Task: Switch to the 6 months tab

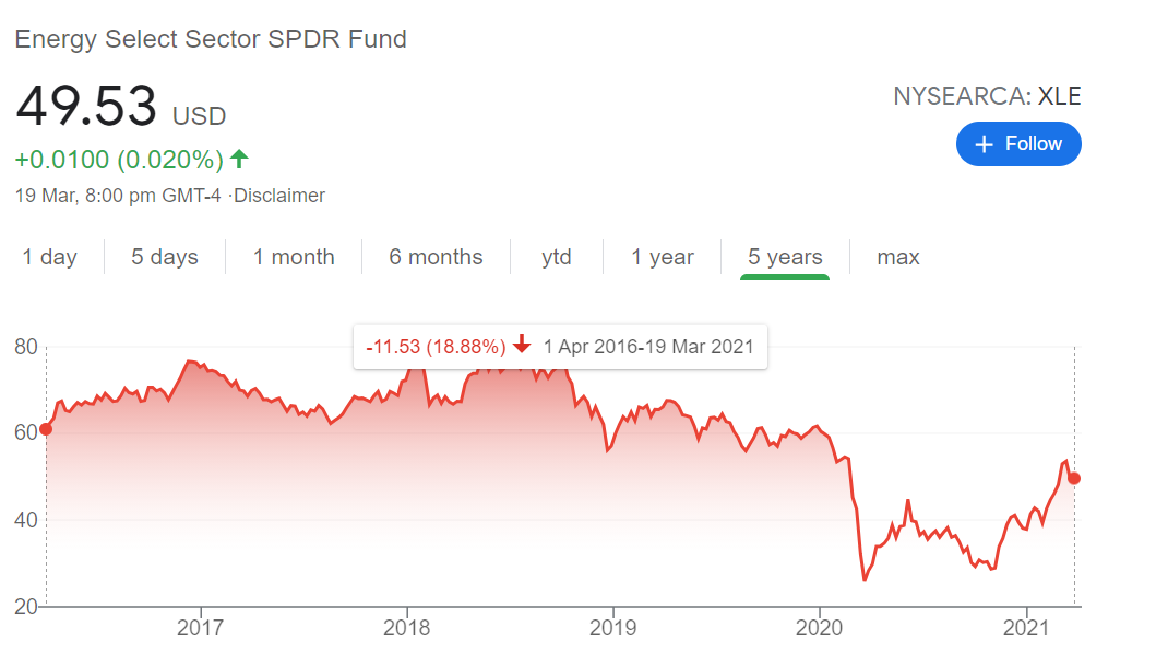Action: [436, 257]
